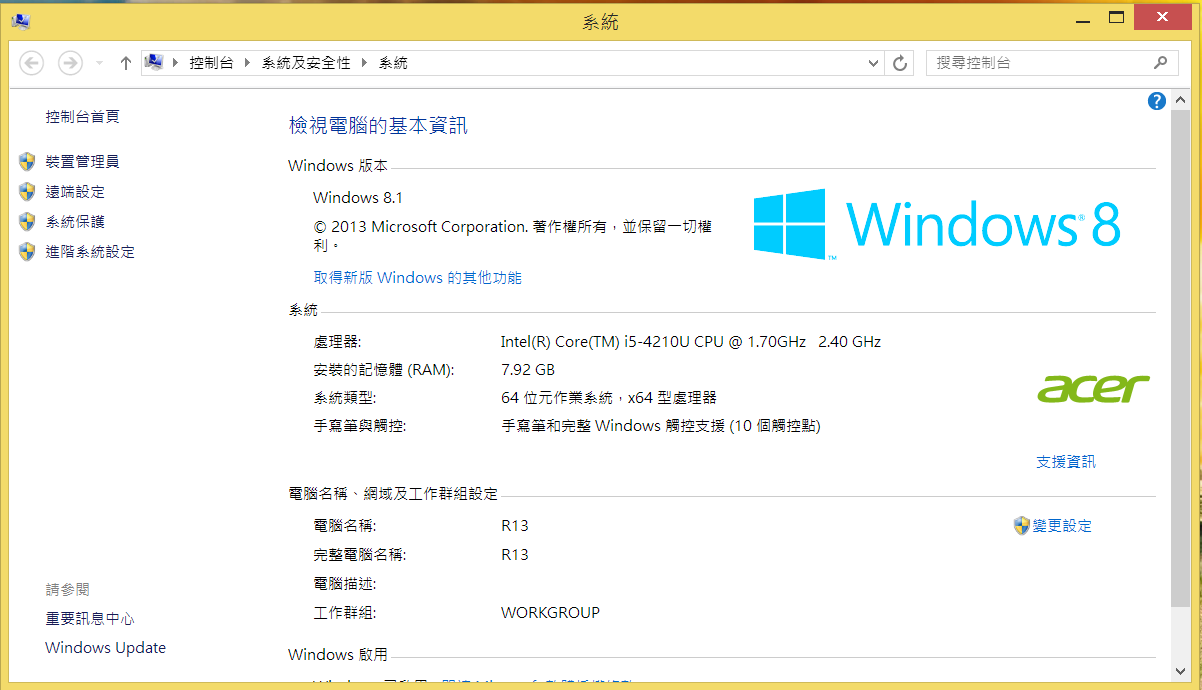
Task: Select 系統 breadcrumb segment
Action: pos(393,63)
